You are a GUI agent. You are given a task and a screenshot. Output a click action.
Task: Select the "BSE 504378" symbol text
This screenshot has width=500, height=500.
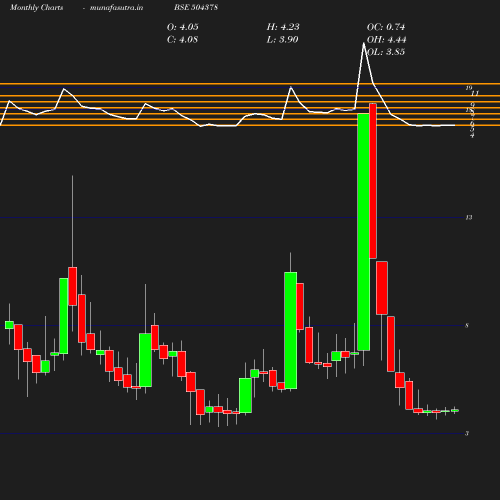pyautogui.click(x=196, y=7)
